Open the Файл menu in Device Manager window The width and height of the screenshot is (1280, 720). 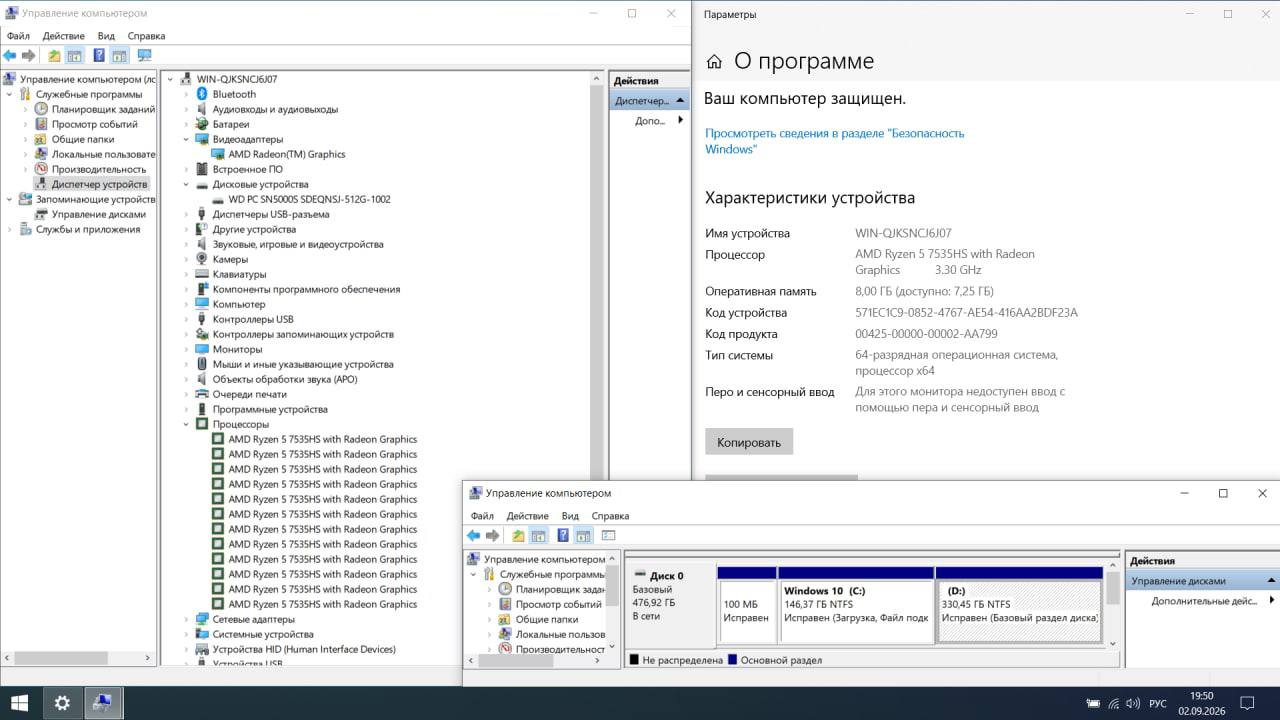click(18, 36)
